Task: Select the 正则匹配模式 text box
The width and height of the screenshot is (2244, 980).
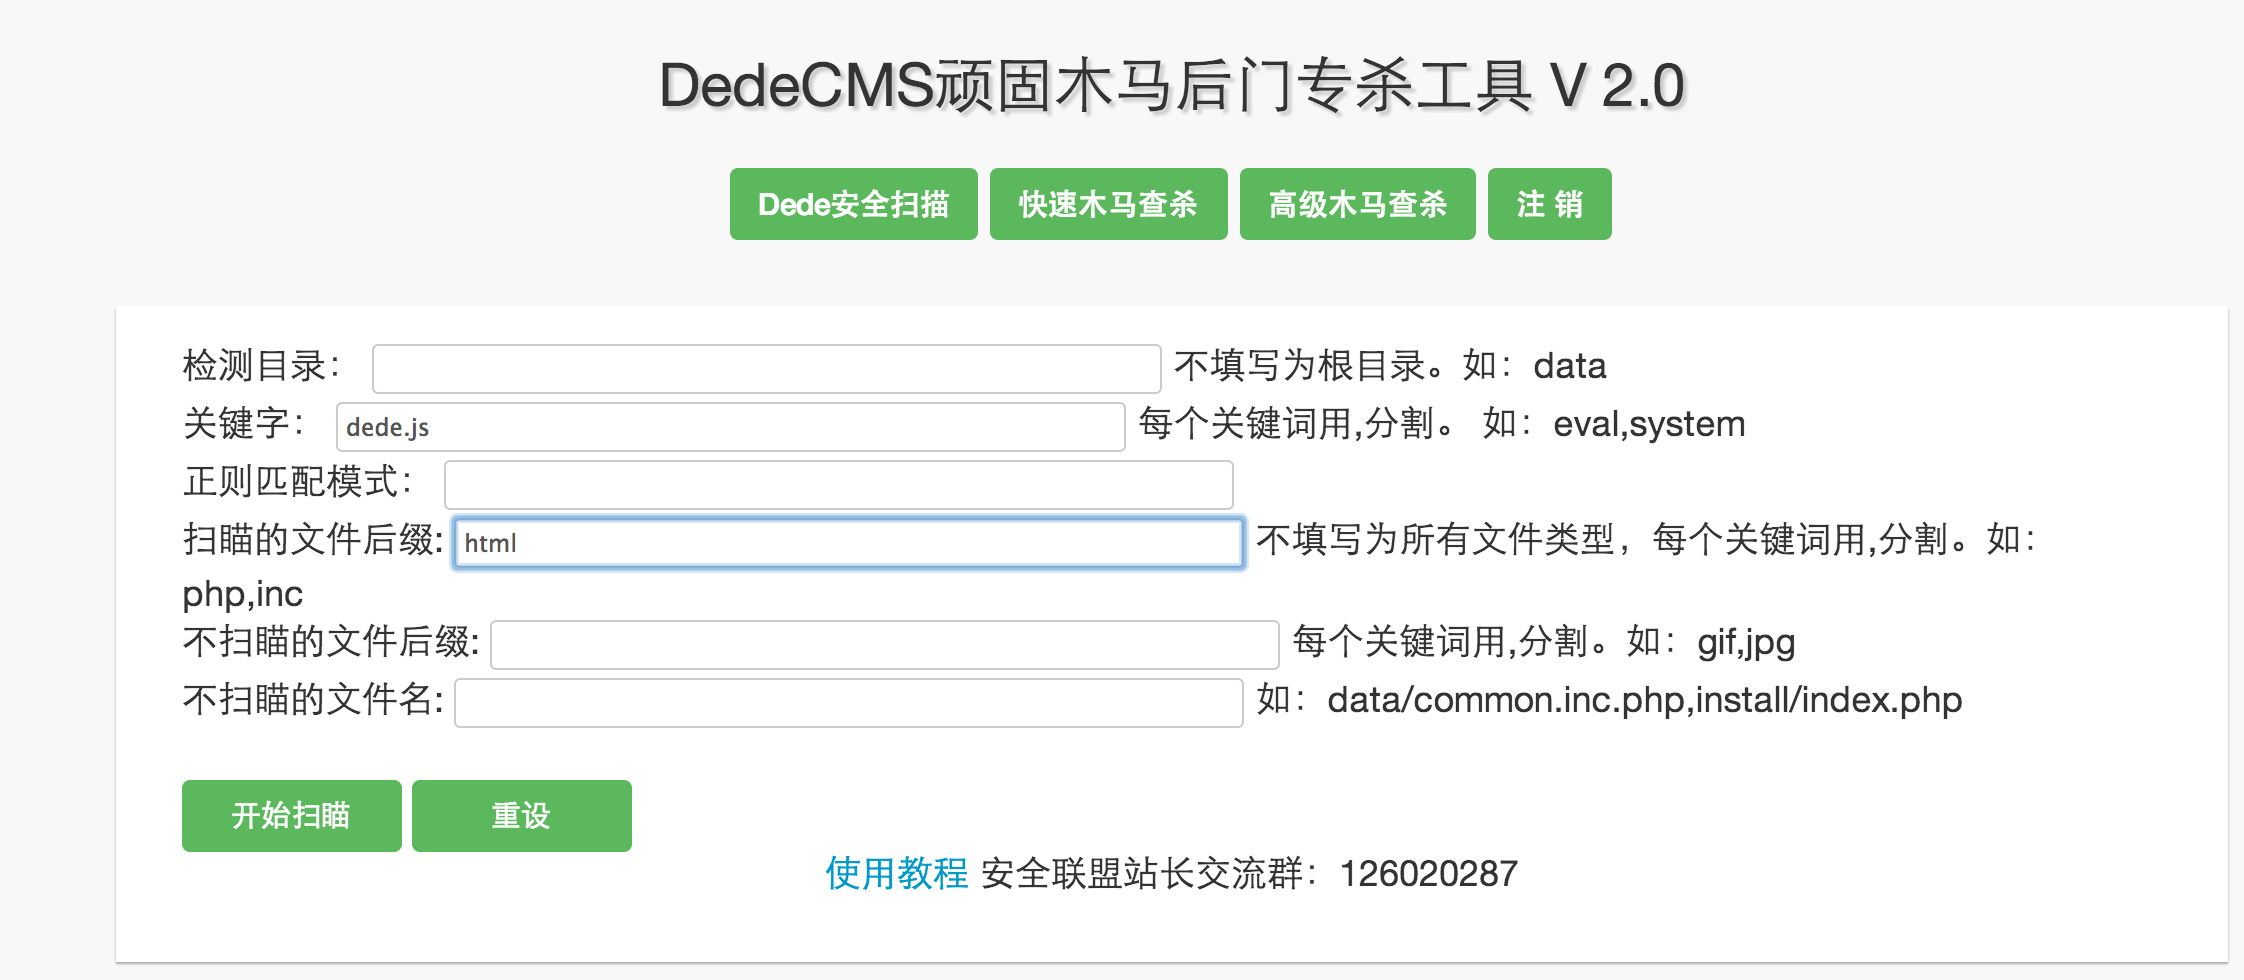Action: (838, 485)
